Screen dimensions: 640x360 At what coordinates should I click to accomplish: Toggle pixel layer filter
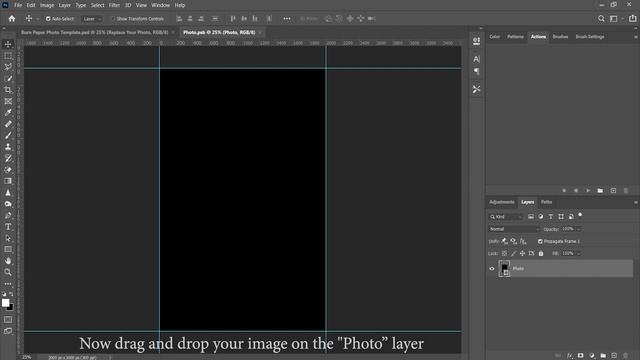coord(531,217)
